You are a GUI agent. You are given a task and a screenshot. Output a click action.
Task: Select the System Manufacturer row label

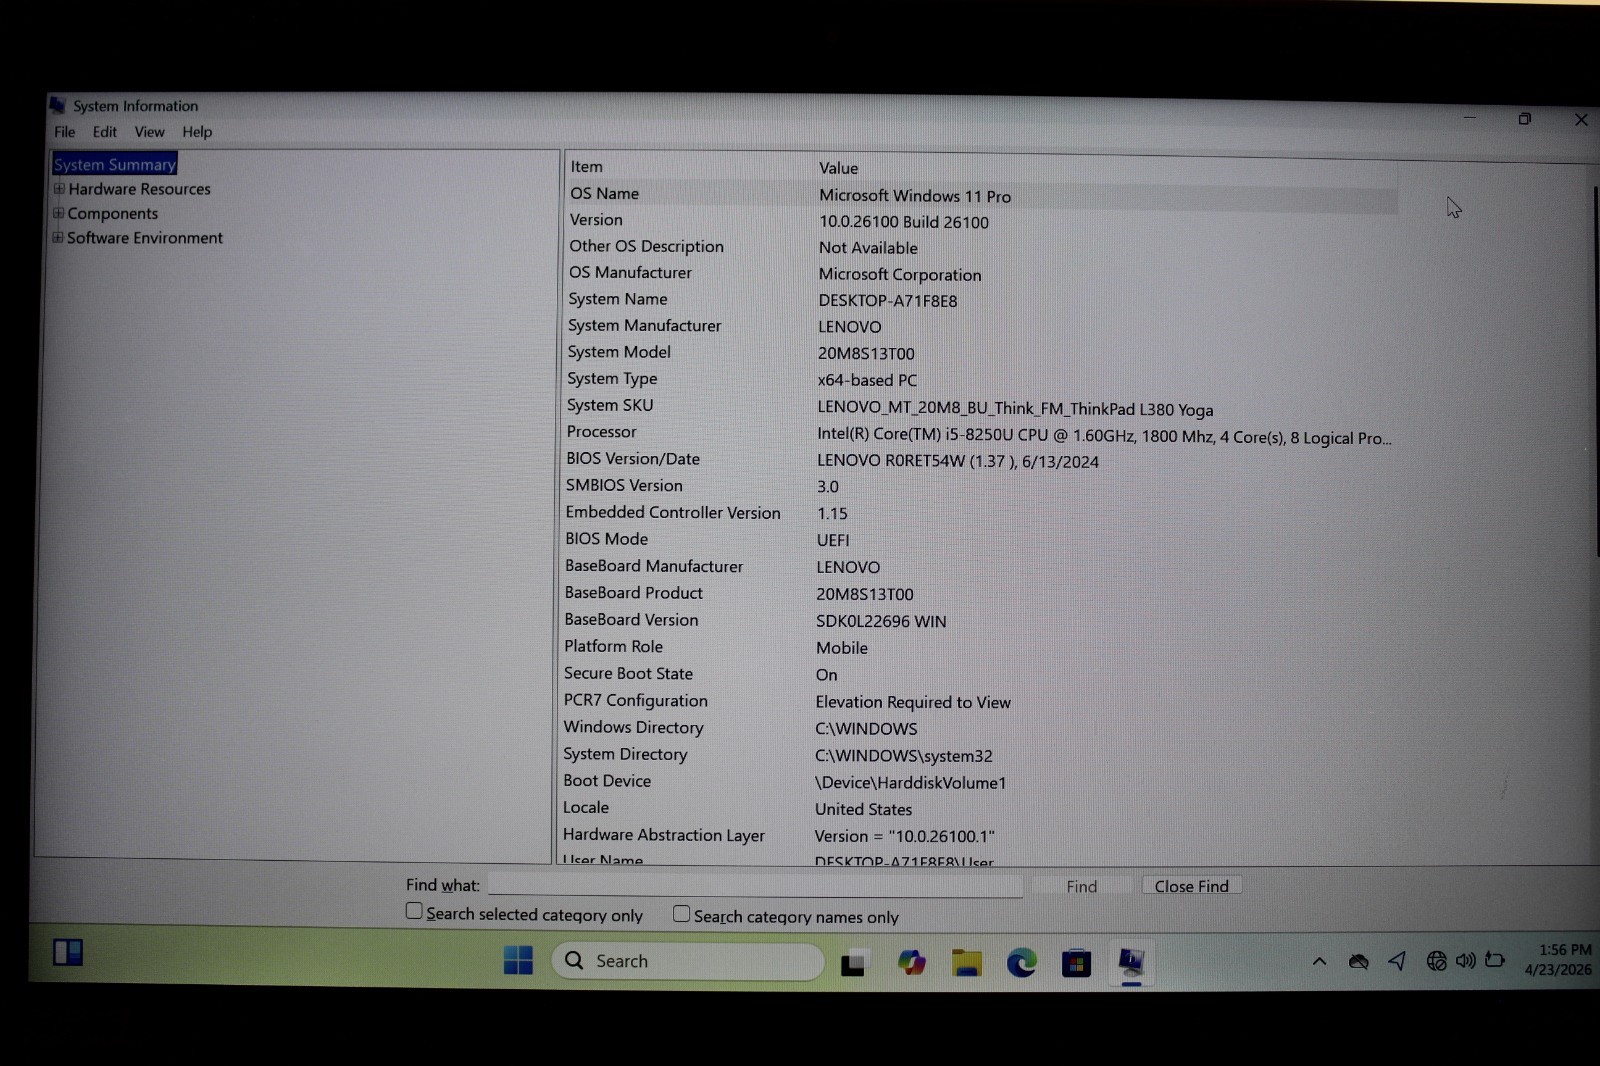(x=644, y=326)
